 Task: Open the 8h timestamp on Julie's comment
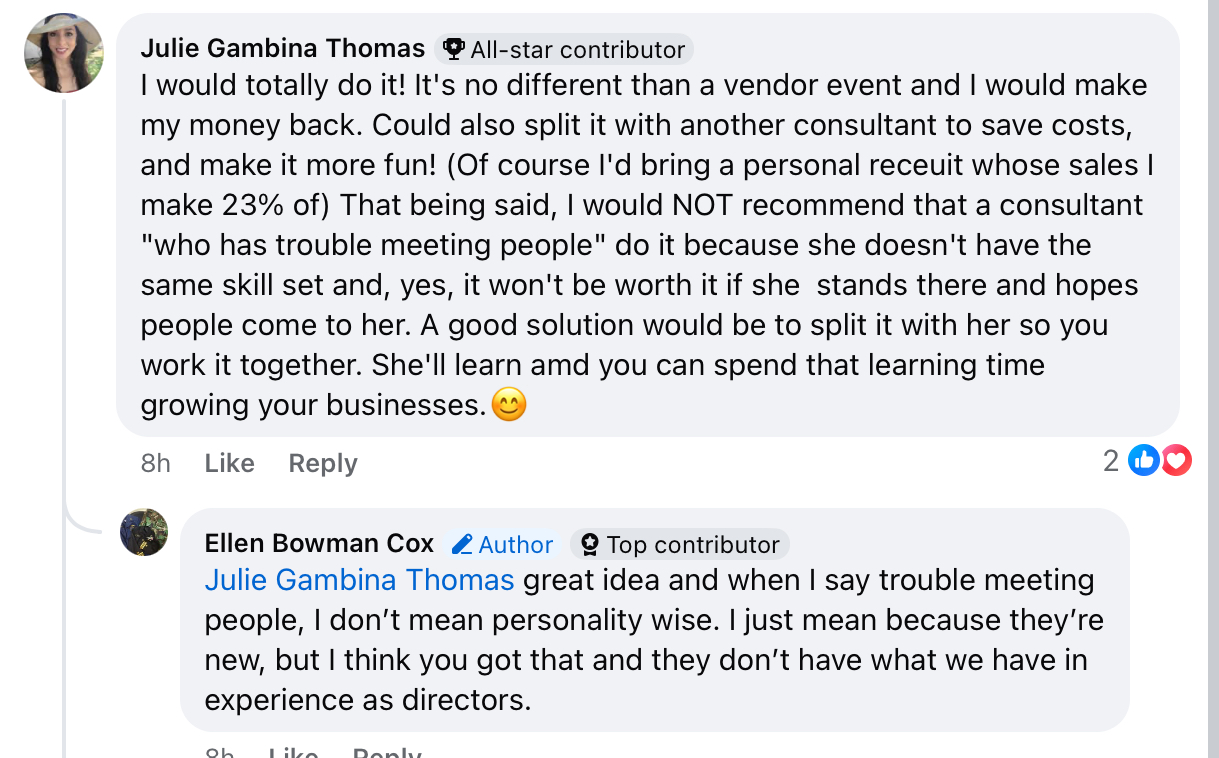point(155,463)
